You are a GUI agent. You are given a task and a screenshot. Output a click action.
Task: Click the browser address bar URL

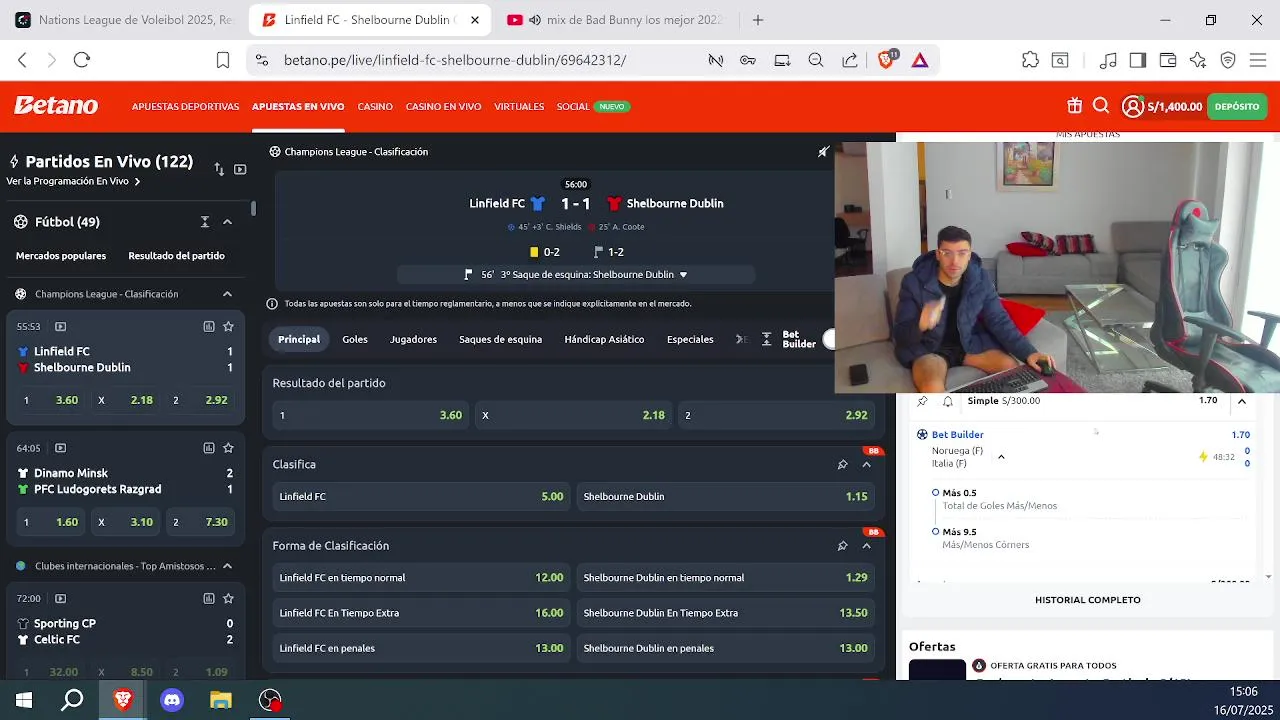tap(455, 60)
